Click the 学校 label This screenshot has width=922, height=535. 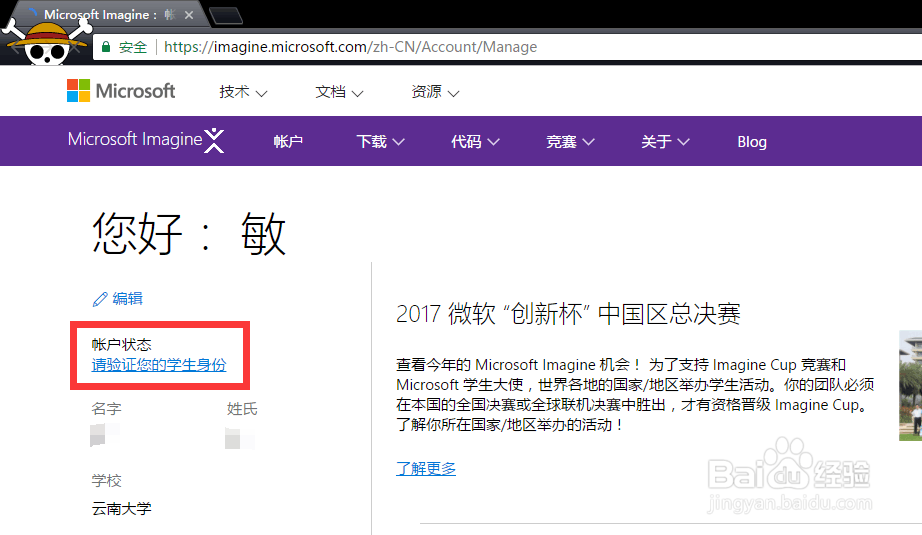(x=106, y=480)
